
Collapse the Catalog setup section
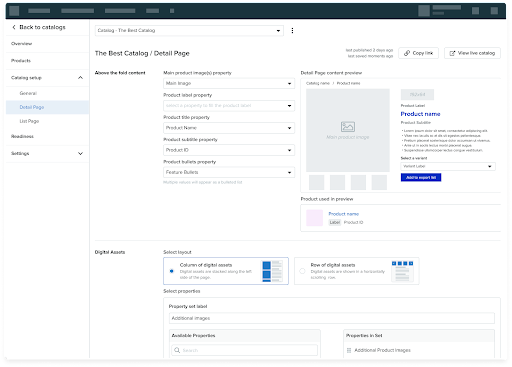point(47,78)
